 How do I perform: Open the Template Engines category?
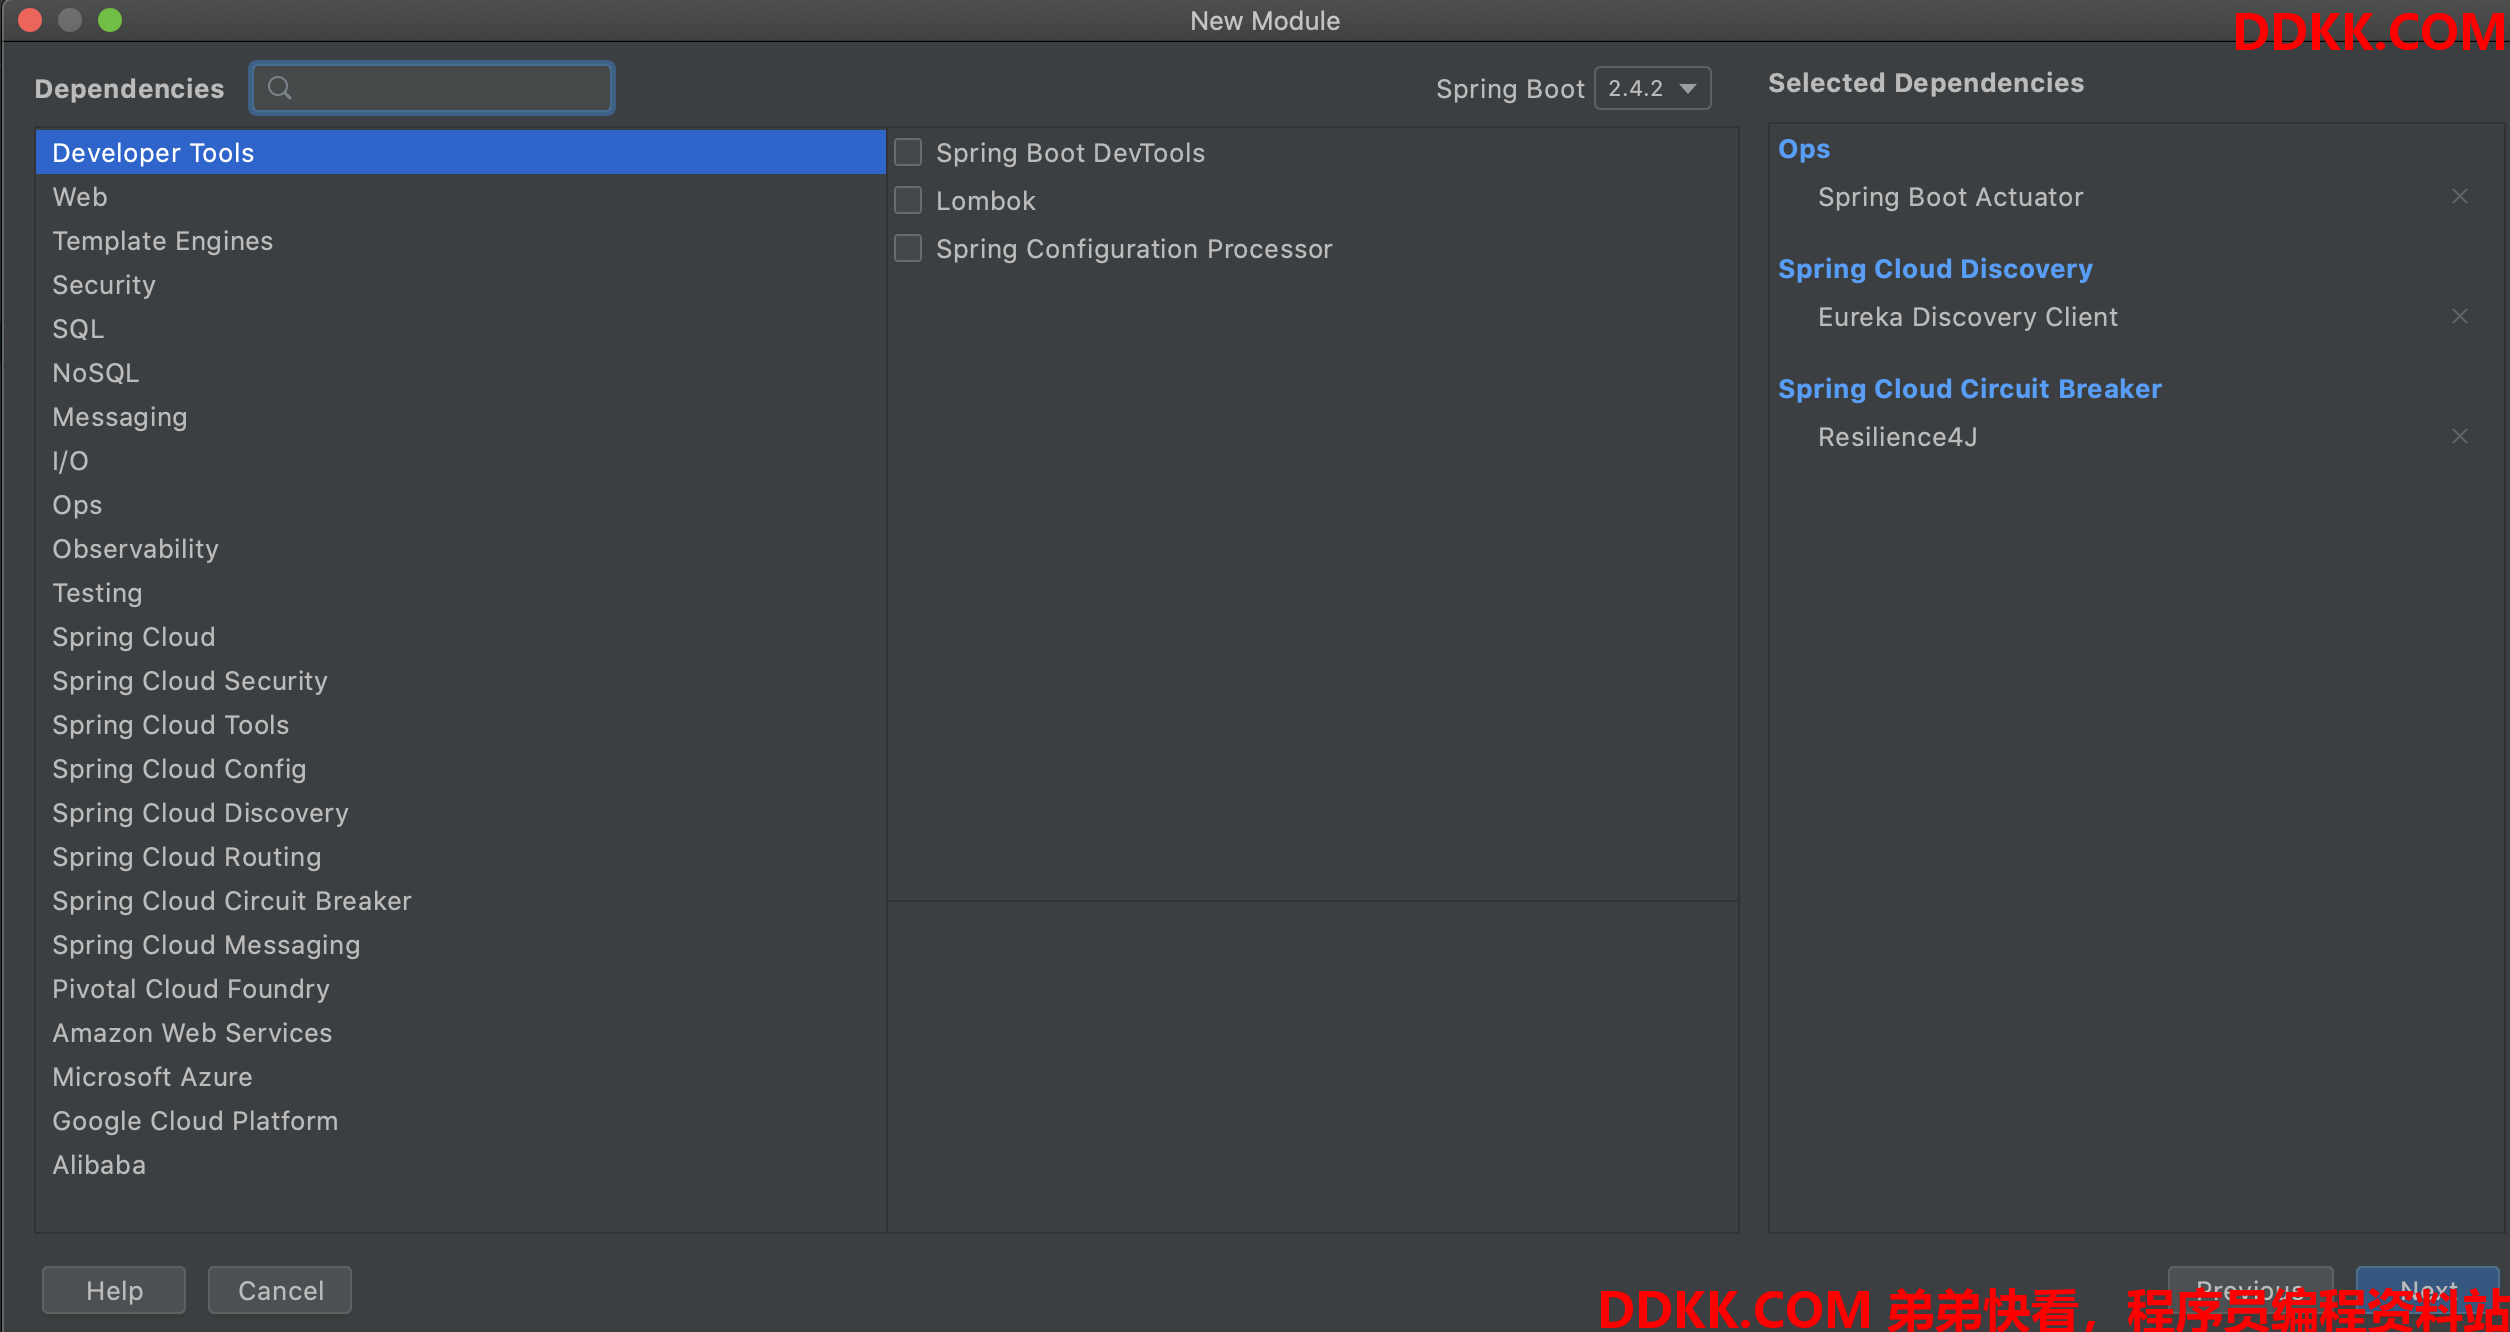(461, 240)
